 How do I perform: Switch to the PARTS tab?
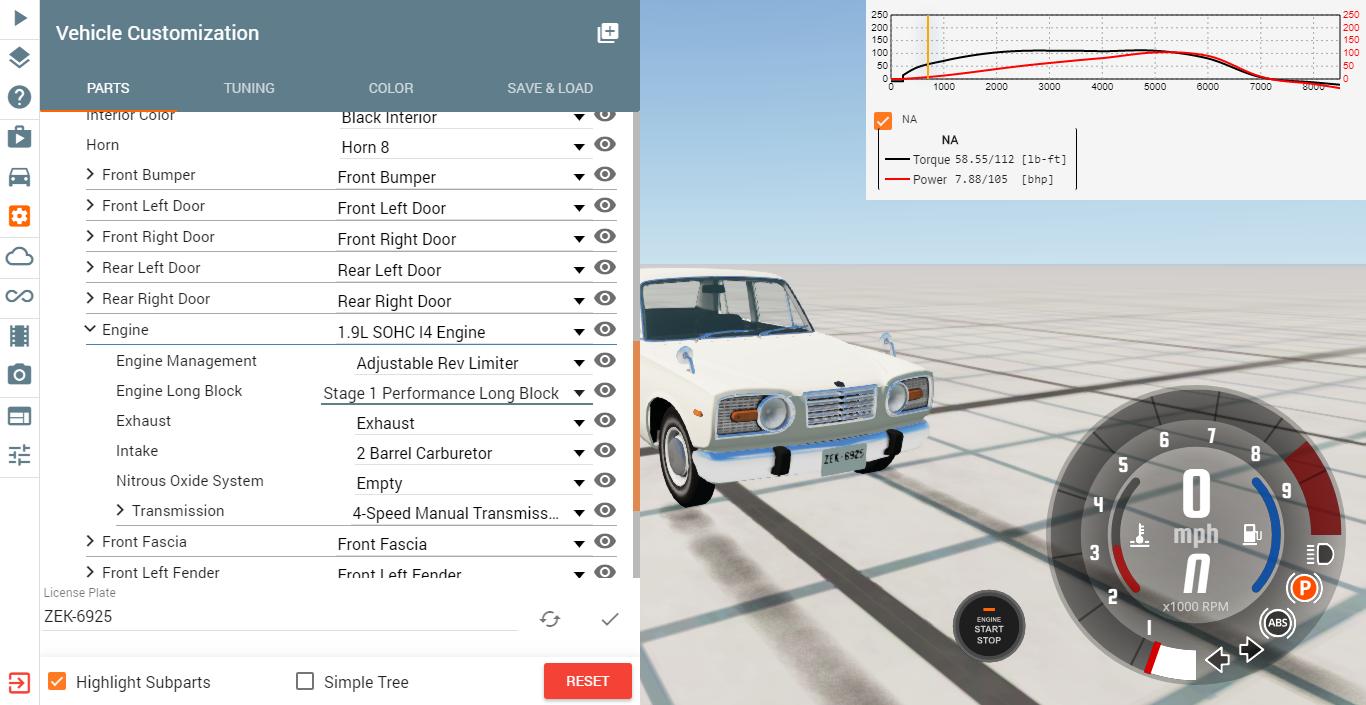click(x=108, y=88)
